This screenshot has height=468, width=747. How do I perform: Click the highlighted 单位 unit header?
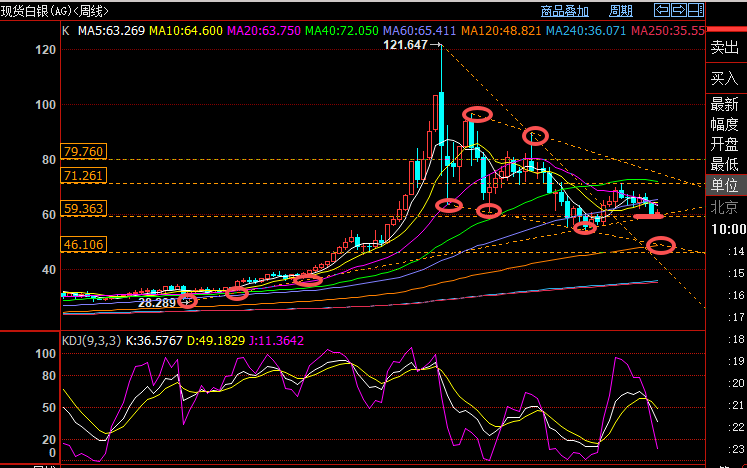[726, 185]
